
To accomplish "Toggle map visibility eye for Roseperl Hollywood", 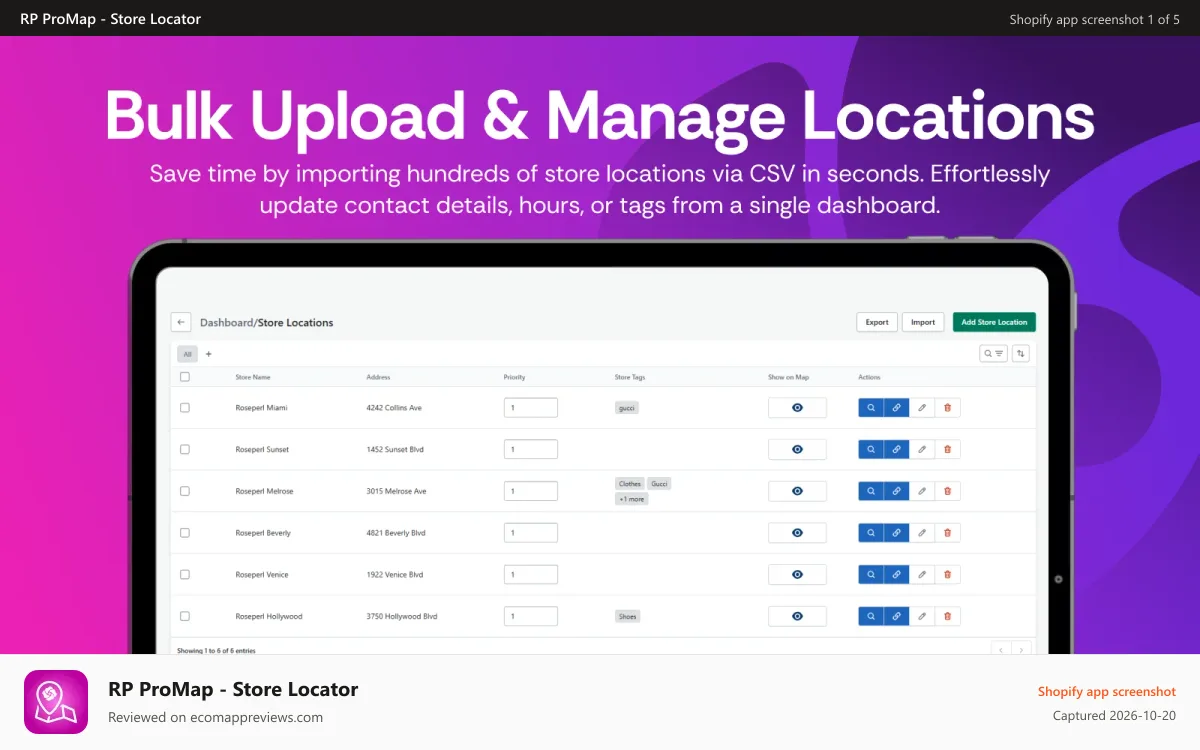I will coord(797,616).
